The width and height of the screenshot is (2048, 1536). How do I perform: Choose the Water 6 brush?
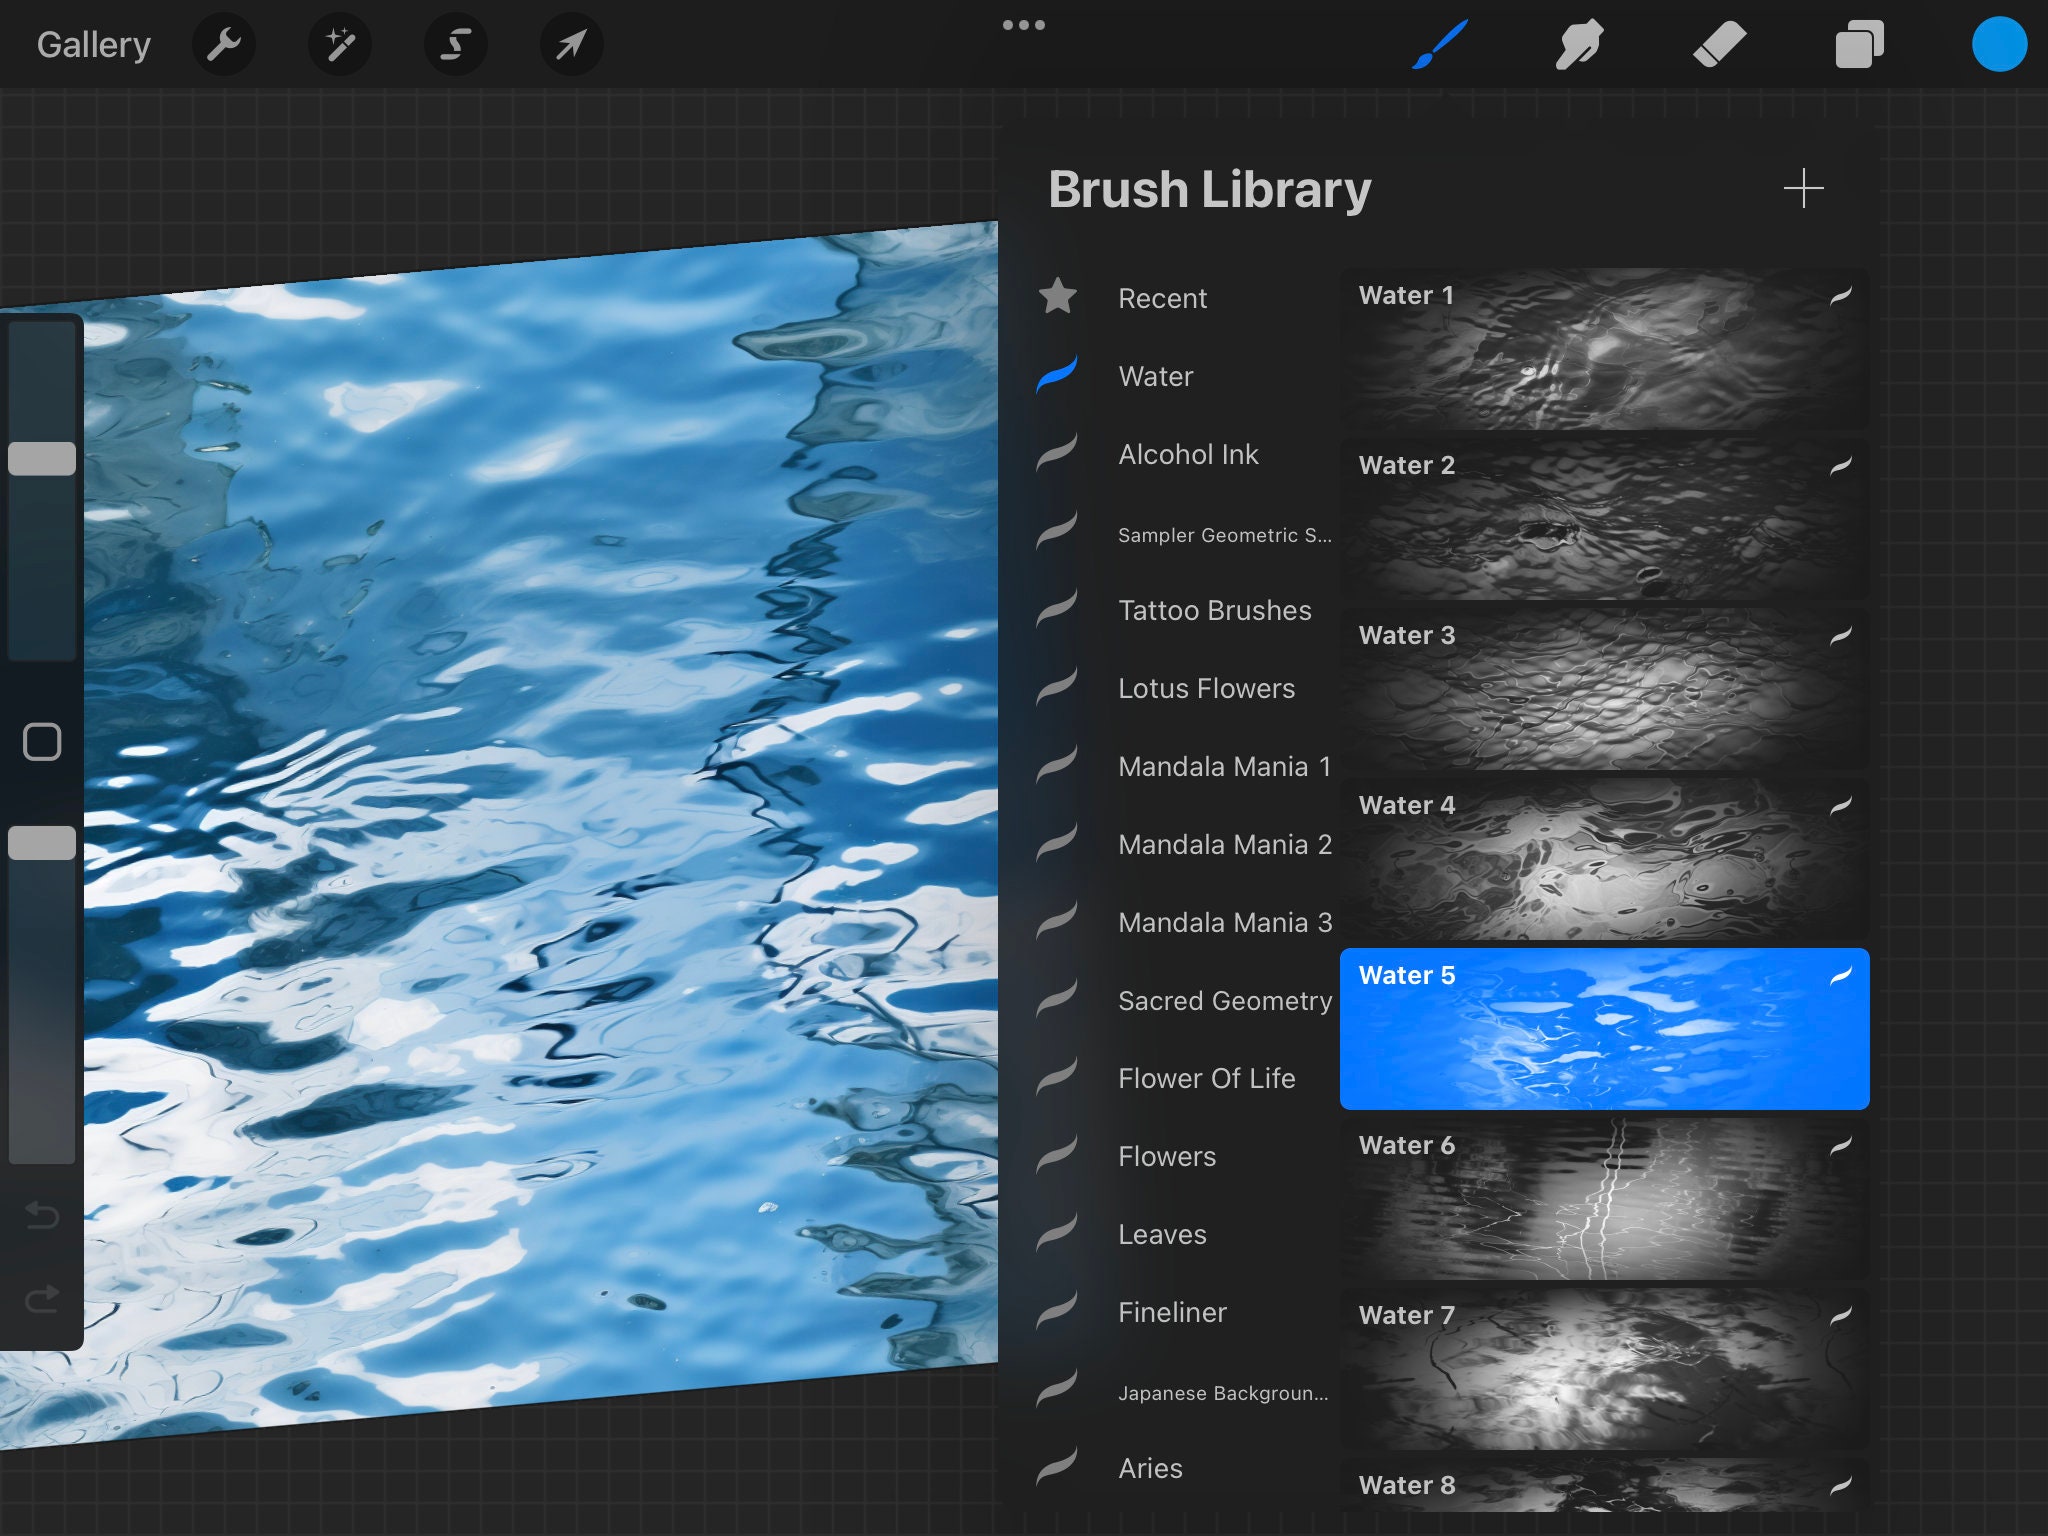(1604, 1199)
